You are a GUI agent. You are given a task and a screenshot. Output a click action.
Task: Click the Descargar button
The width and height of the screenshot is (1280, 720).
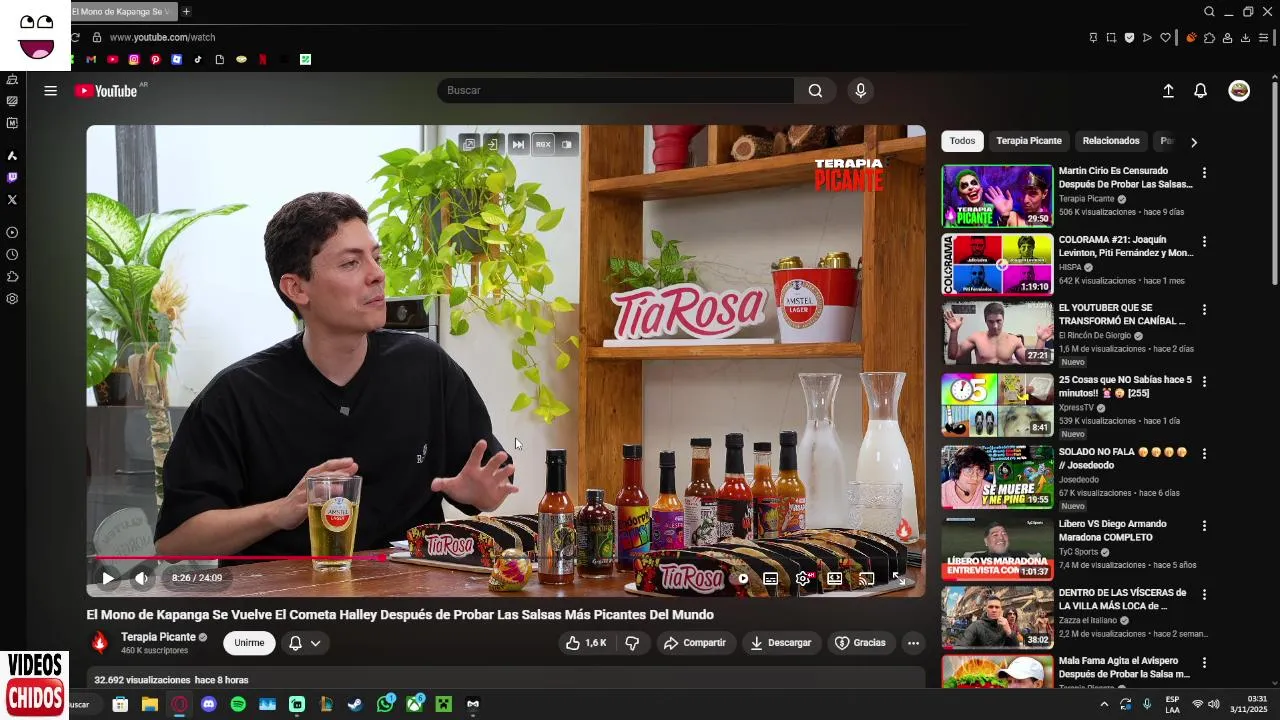[781, 643]
